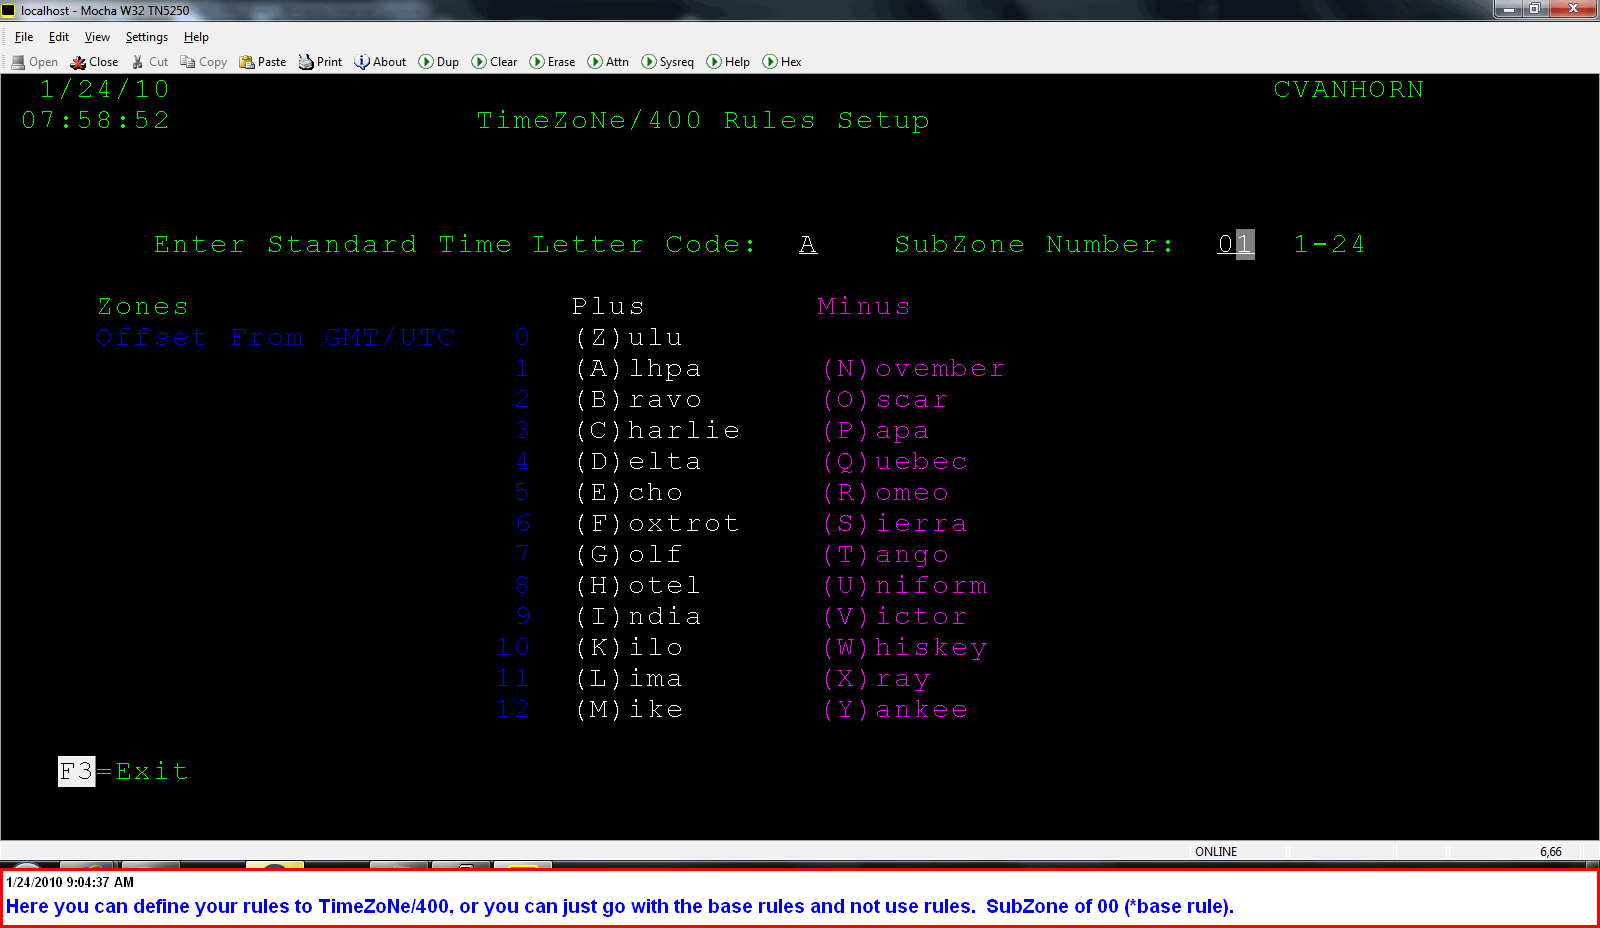Screen dimensions: 1600x928
Task: Click the Standard Time Letter Code field
Action: click(808, 244)
